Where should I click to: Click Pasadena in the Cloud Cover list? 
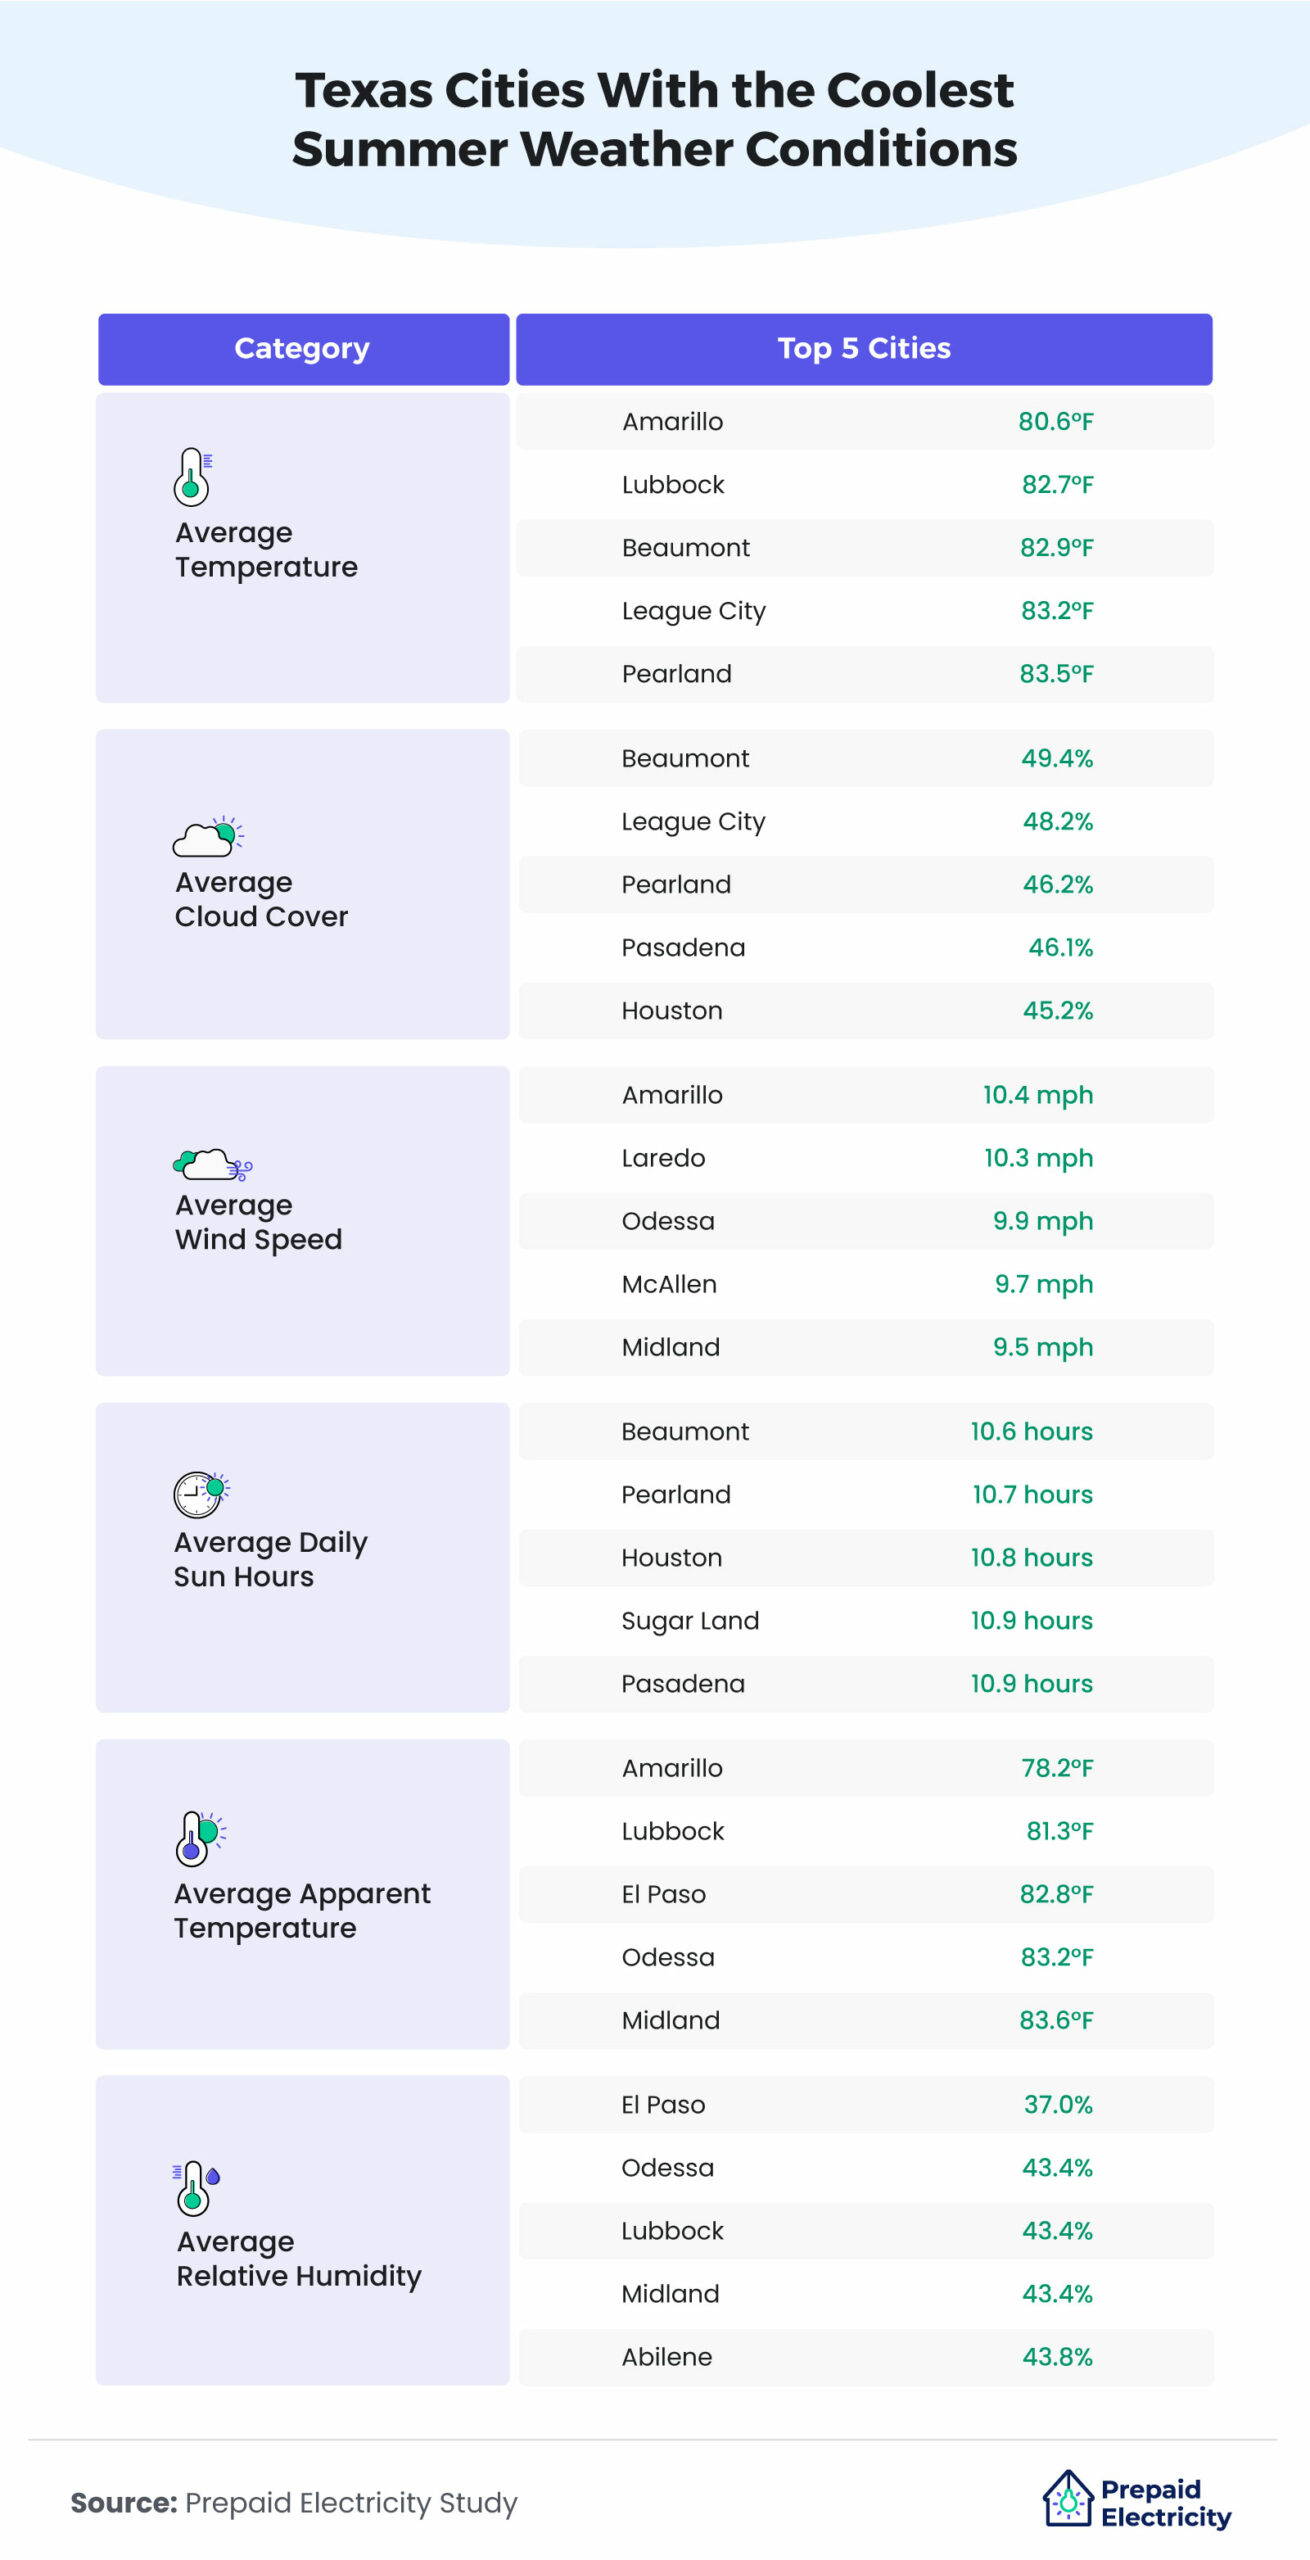[x=683, y=947]
